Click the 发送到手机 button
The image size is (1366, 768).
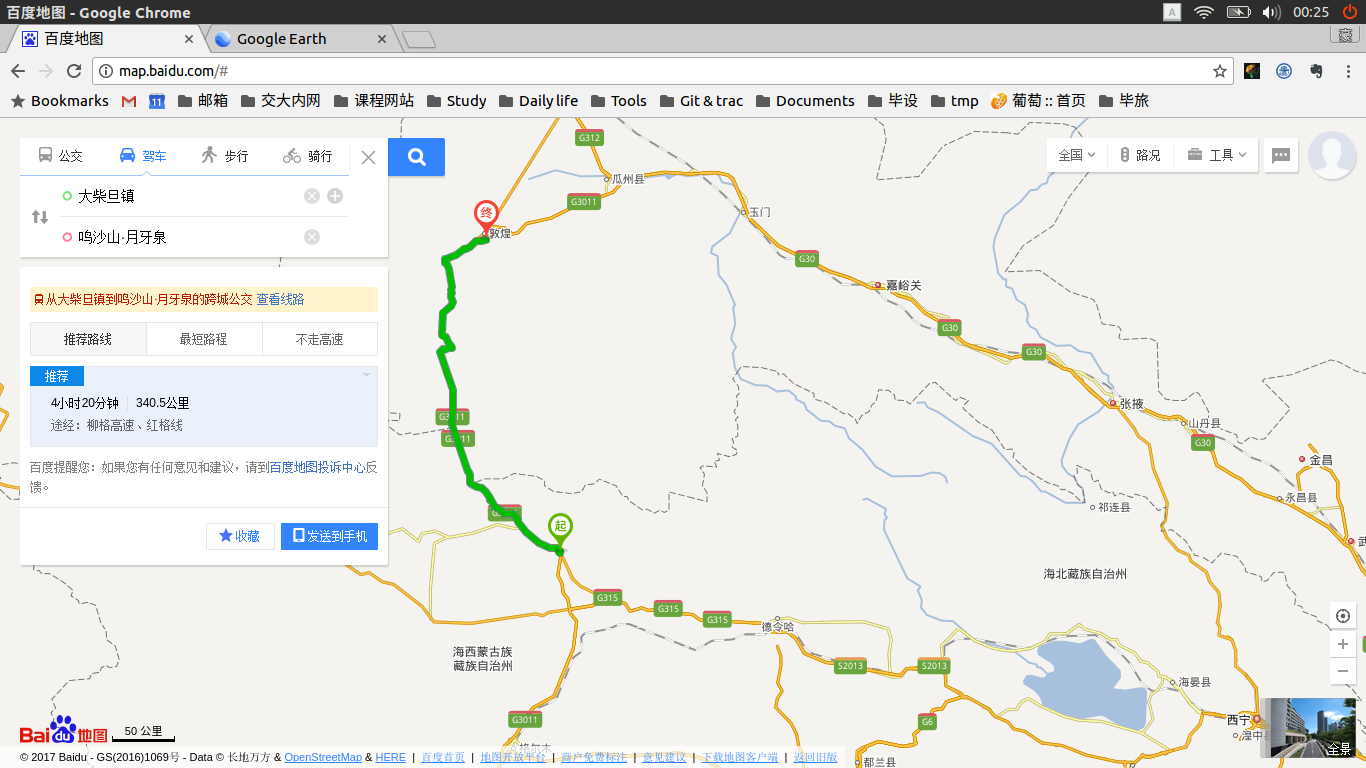(329, 536)
